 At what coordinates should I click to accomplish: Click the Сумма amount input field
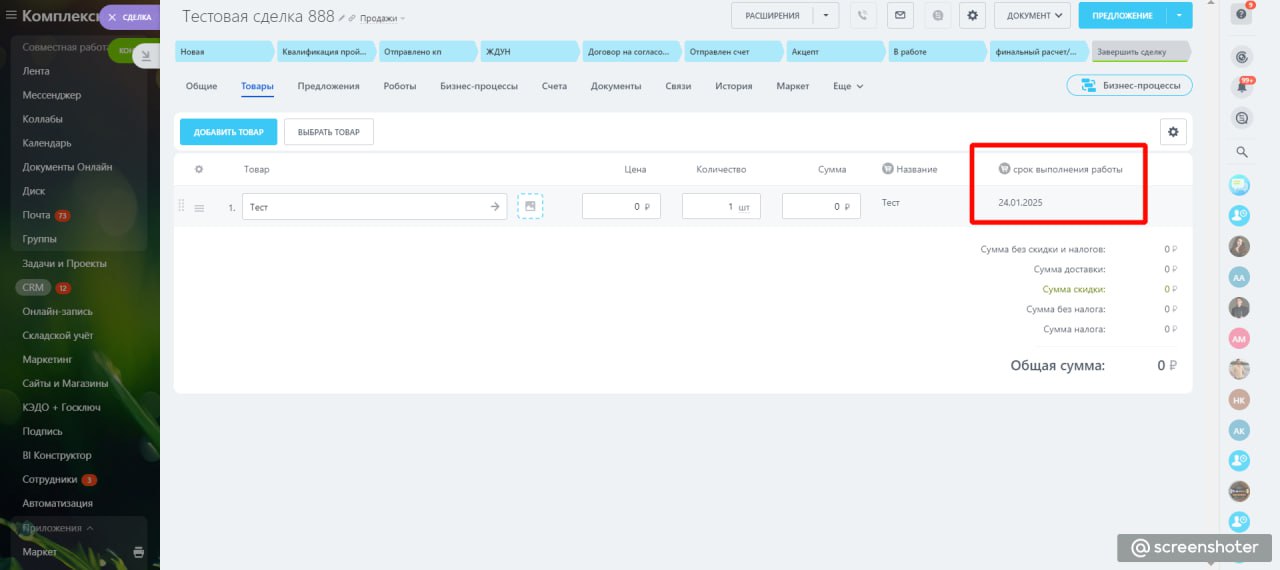coord(821,207)
